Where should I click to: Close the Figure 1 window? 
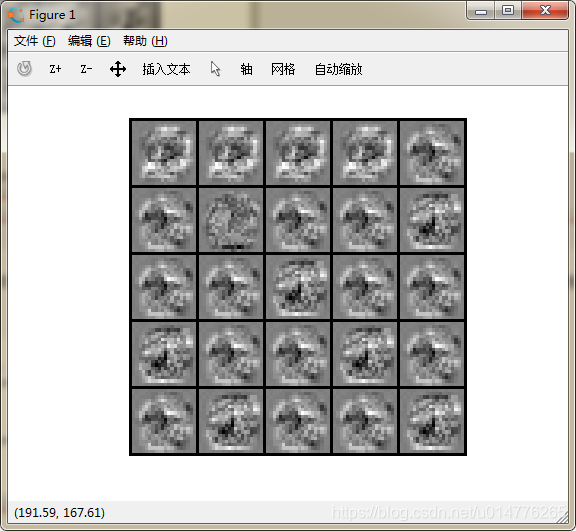[545, 11]
